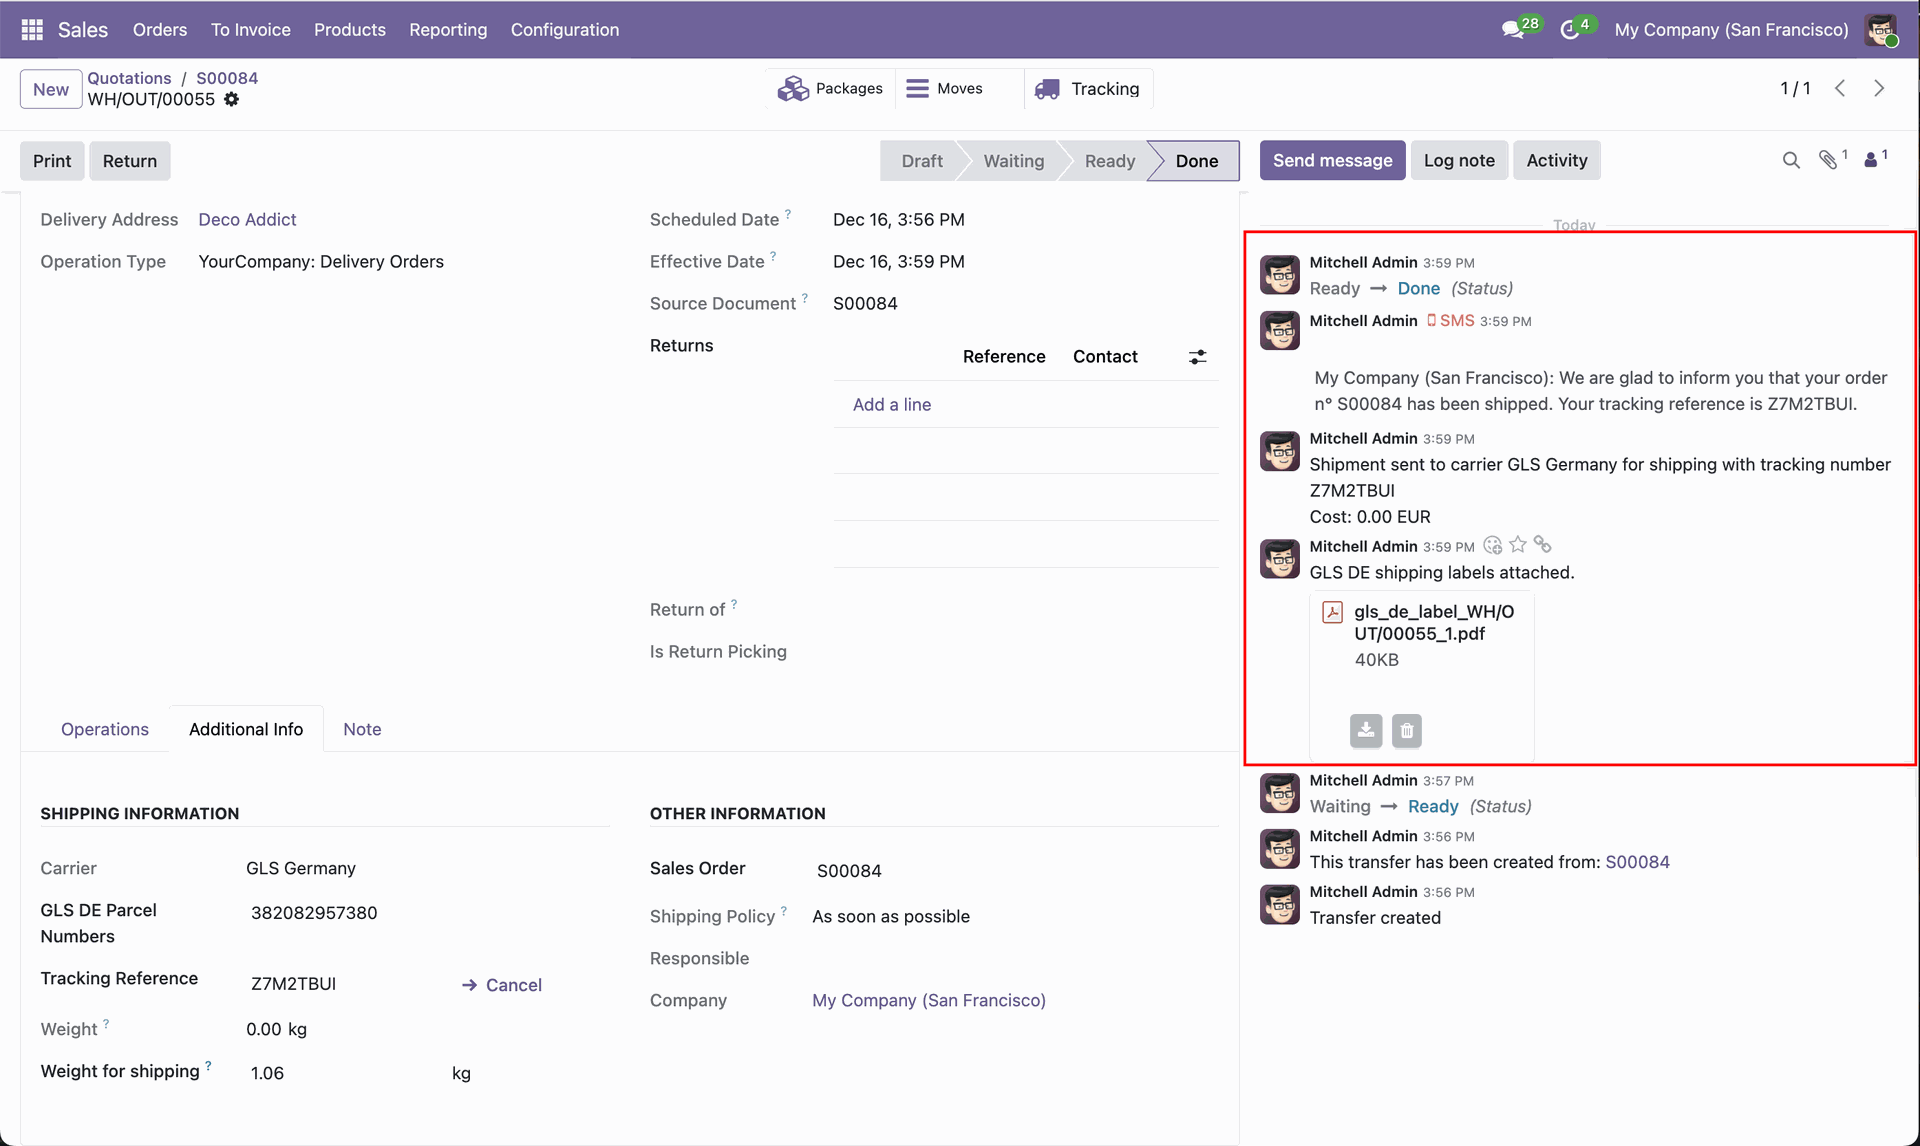
Task: Open the Reporting menu
Action: click(x=448, y=30)
